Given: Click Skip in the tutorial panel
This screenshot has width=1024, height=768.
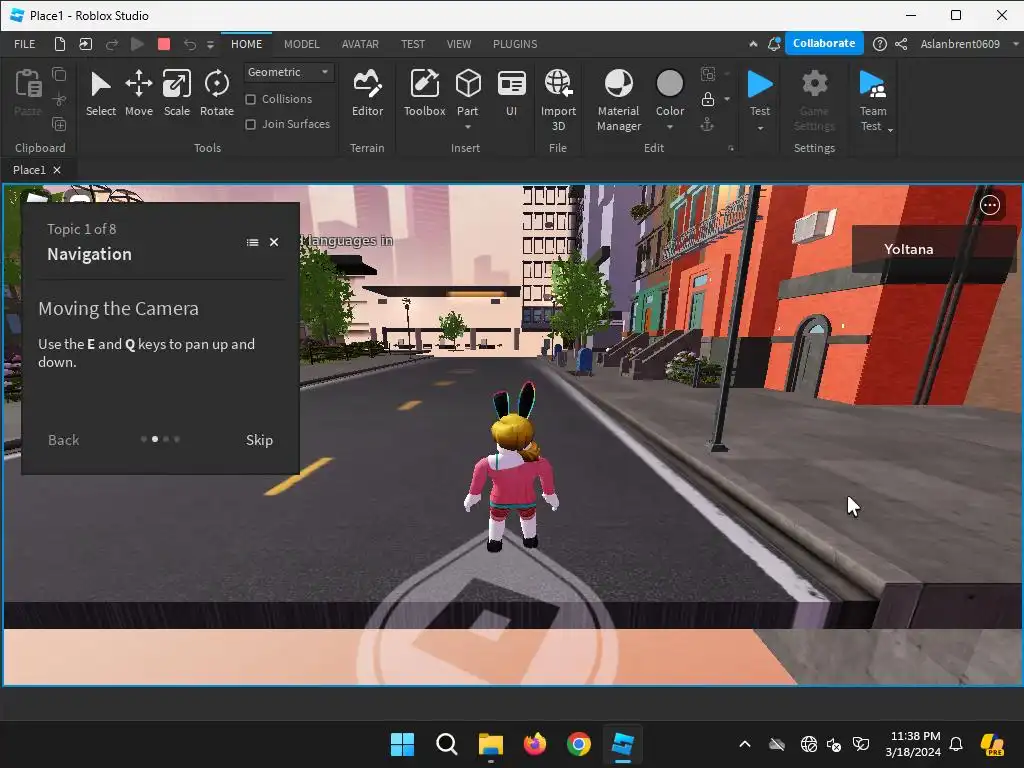Looking at the screenshot, I should [x=259, y=440].
